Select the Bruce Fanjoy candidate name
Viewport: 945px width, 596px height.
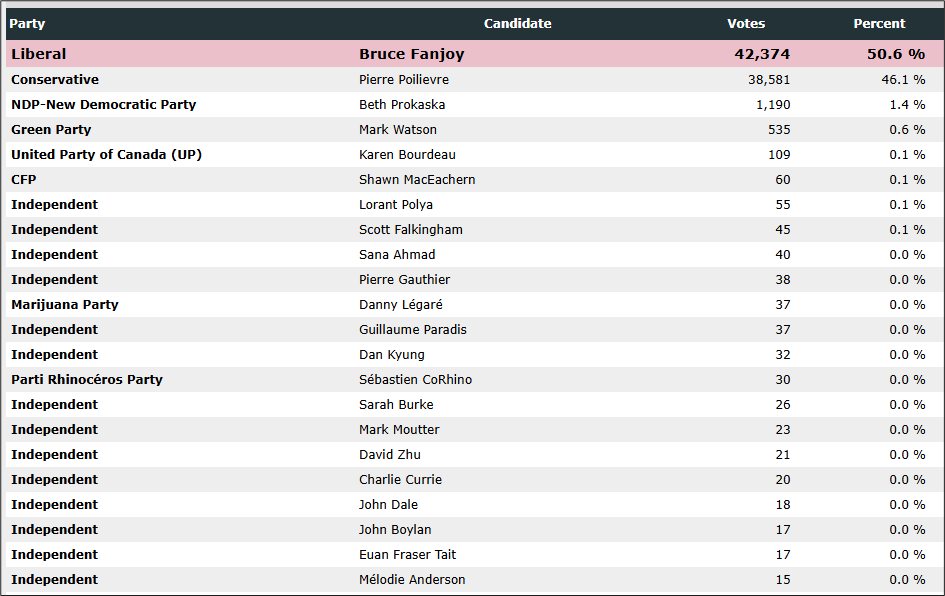(x=412, y=54)
